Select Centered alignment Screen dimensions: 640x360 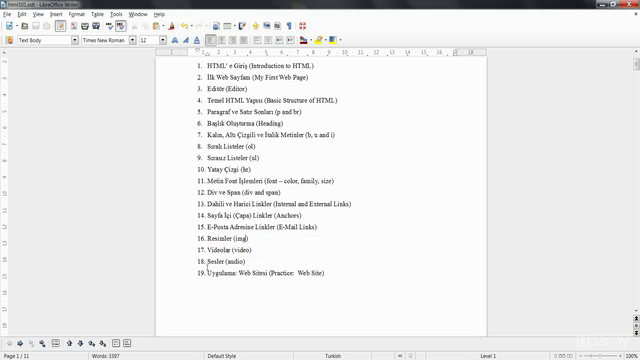click(x=222, y=40)
